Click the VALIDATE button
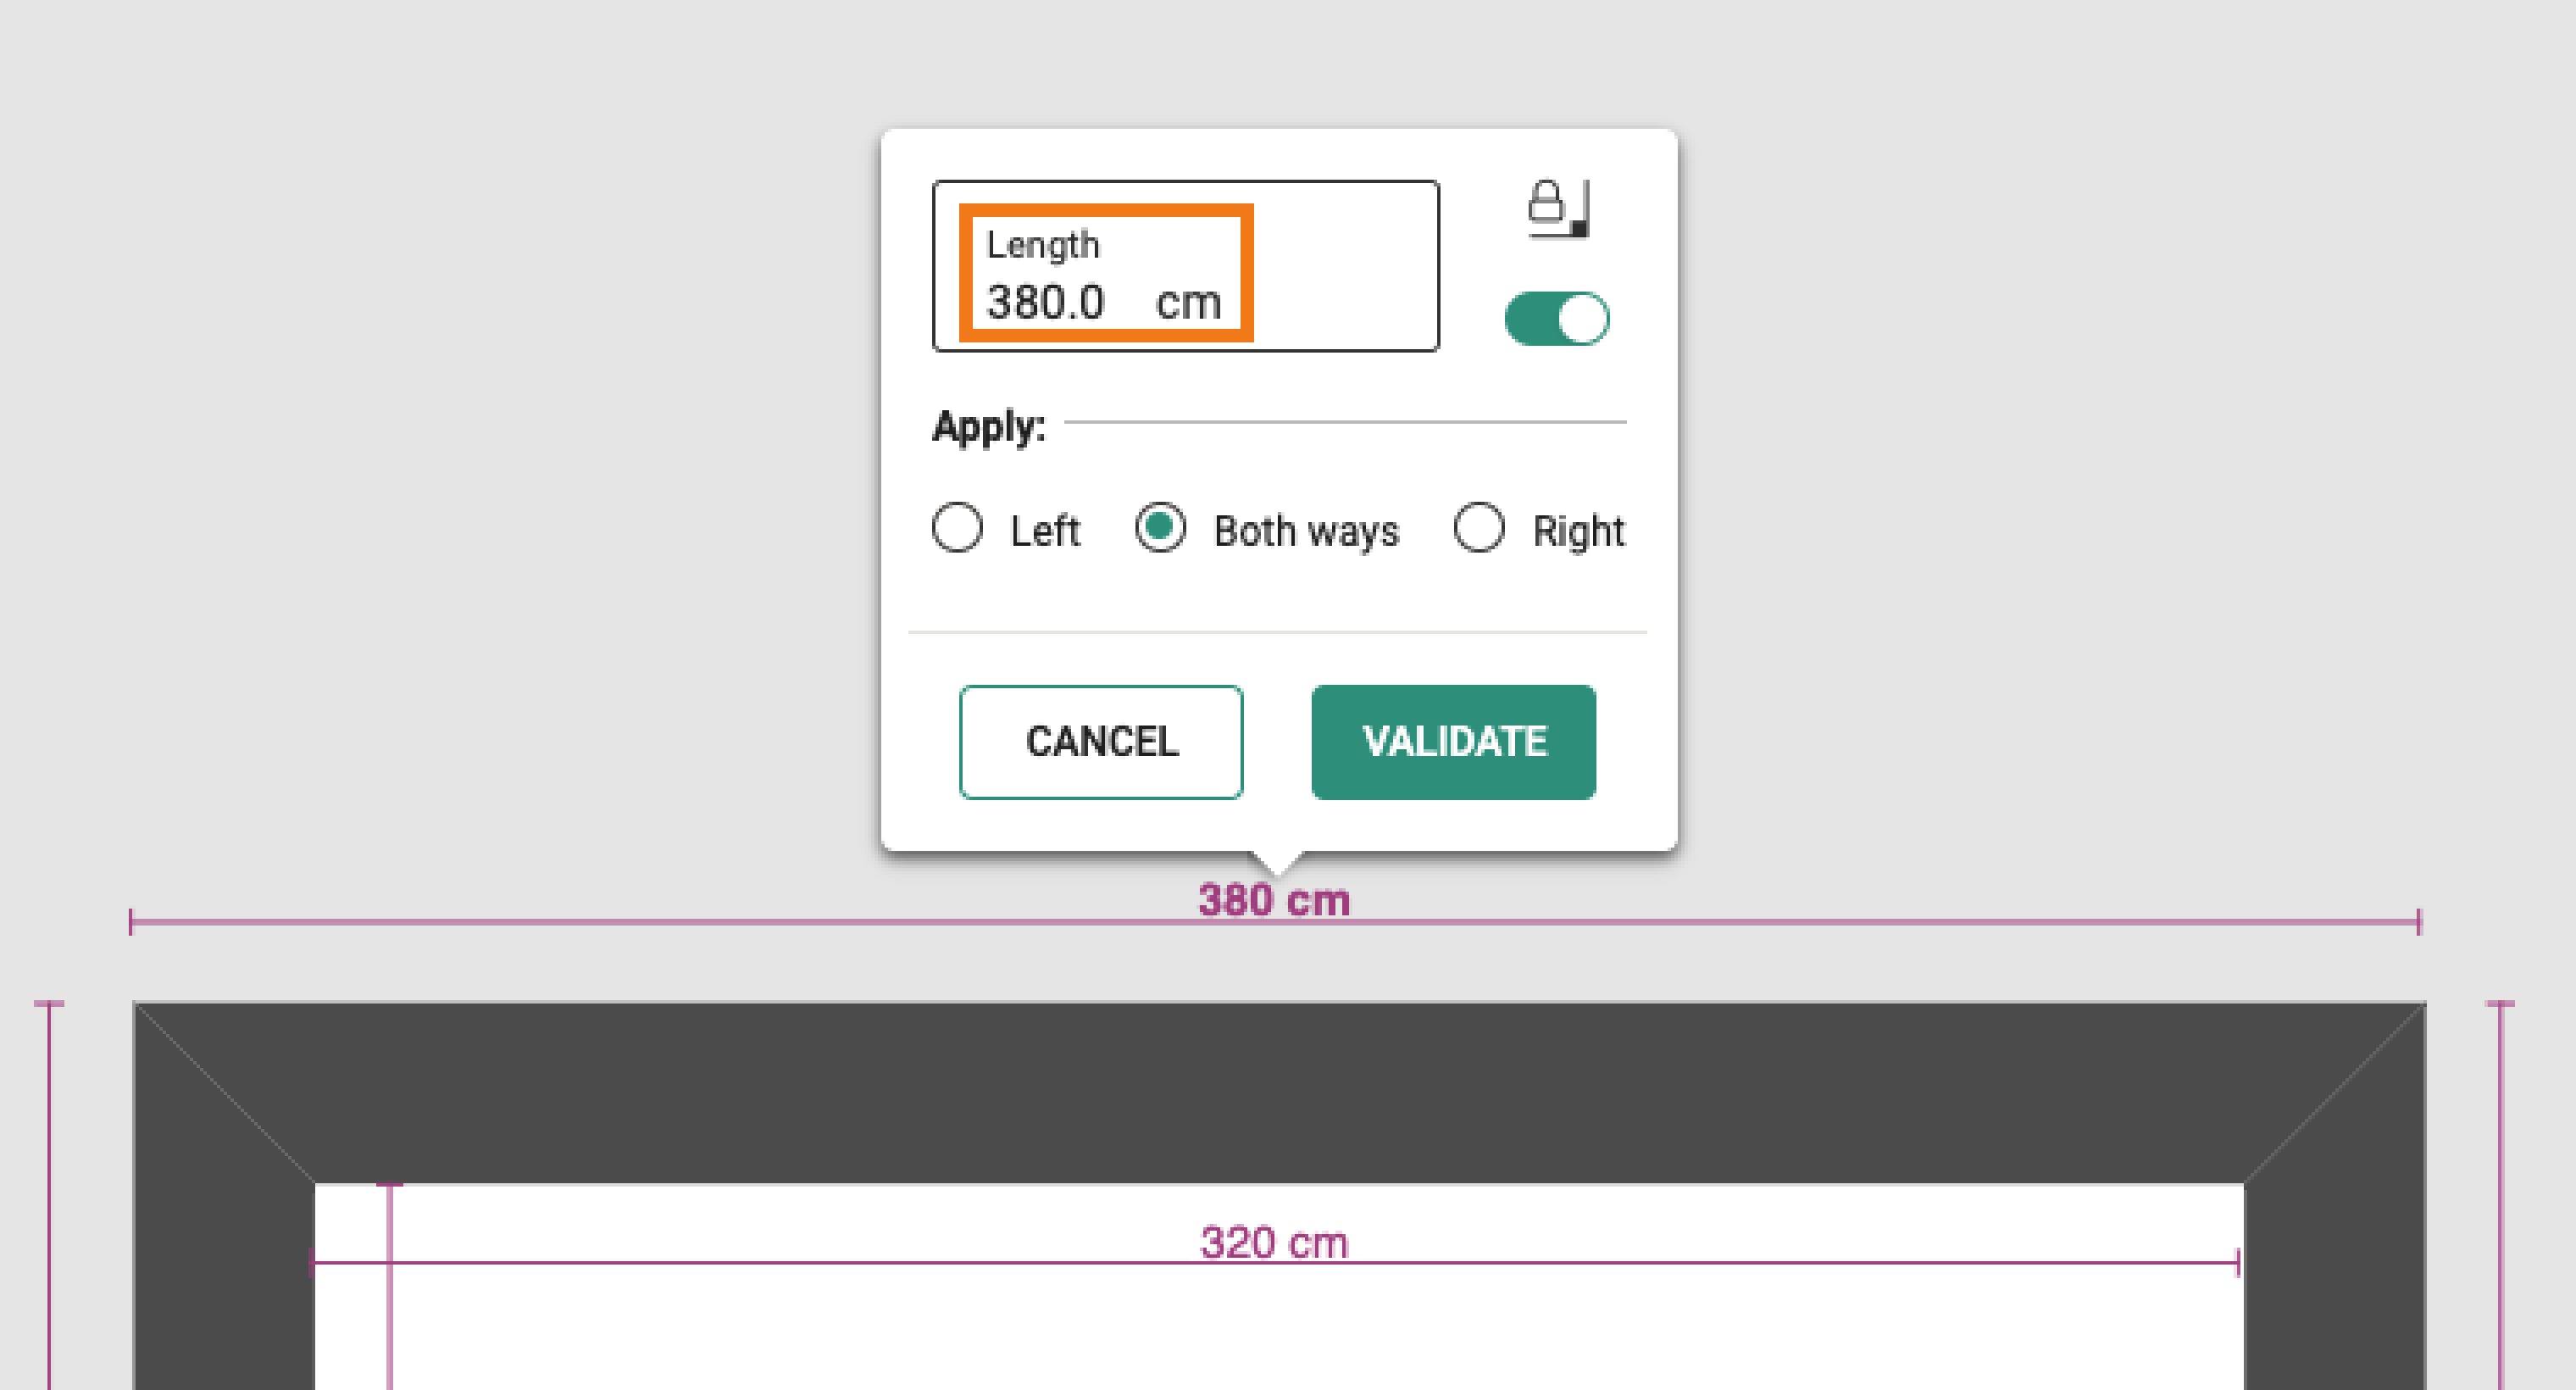This screenshot has height=1390, width=2576. (1453, 742)
